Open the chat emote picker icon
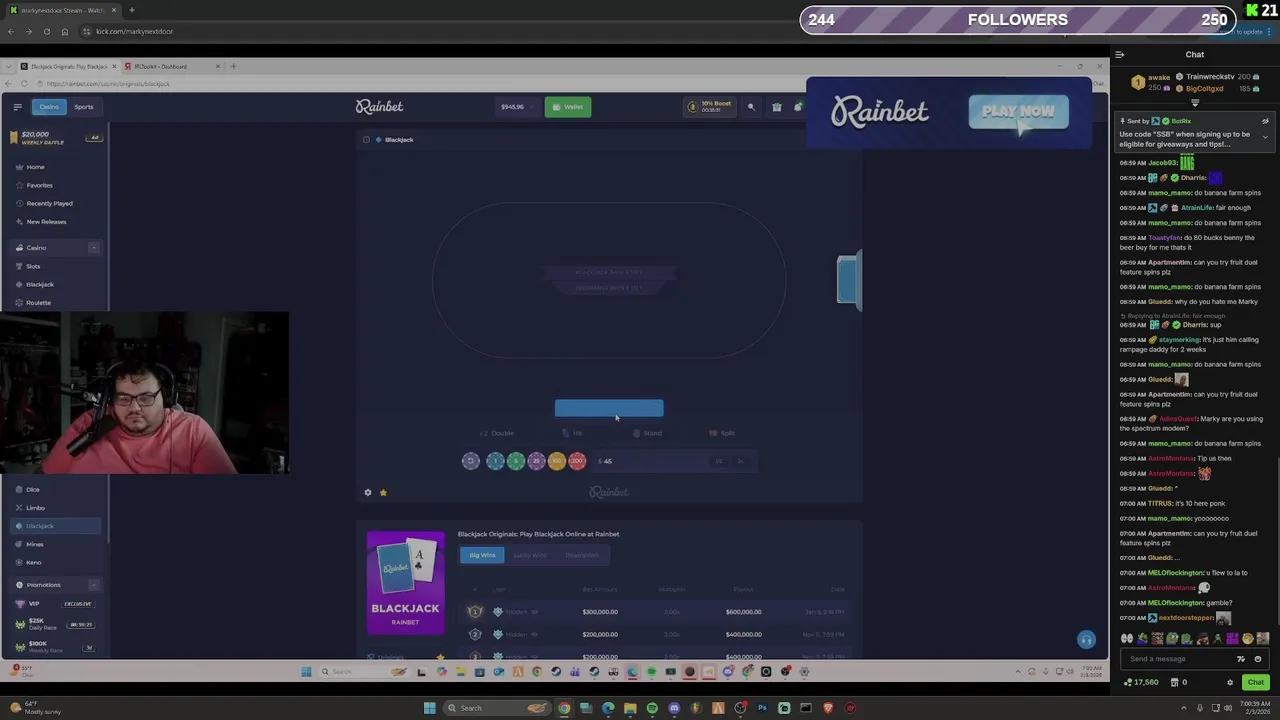Screen dimensions: 1280x720 tap(1258, 659)
